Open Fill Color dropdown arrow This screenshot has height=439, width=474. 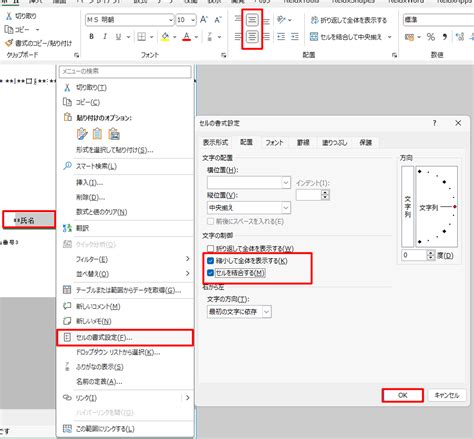pyautogui.click(x=175, y=37)
